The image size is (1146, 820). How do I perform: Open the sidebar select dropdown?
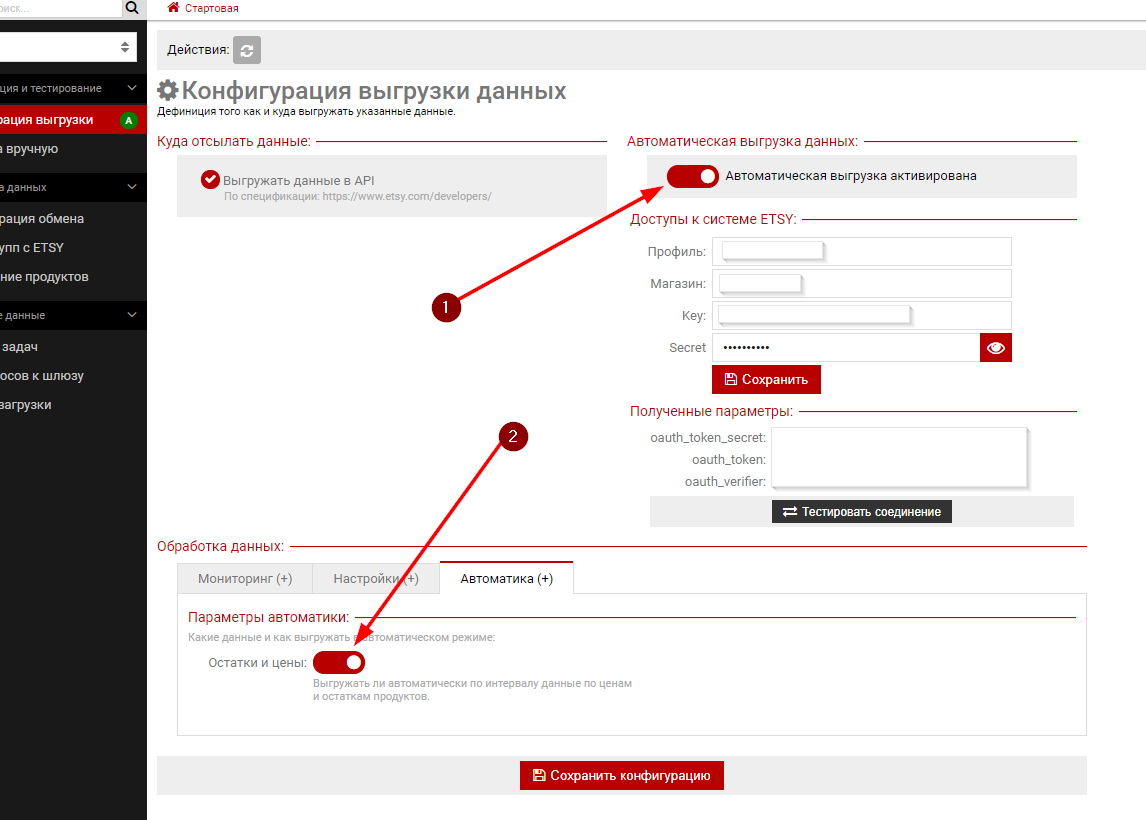70,47
